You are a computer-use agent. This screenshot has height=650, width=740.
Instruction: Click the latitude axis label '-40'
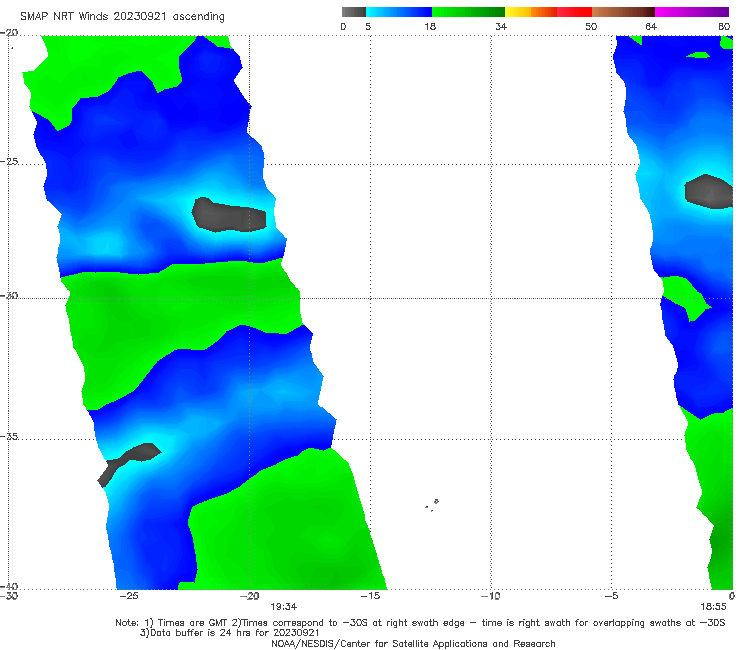click(9, 586)
